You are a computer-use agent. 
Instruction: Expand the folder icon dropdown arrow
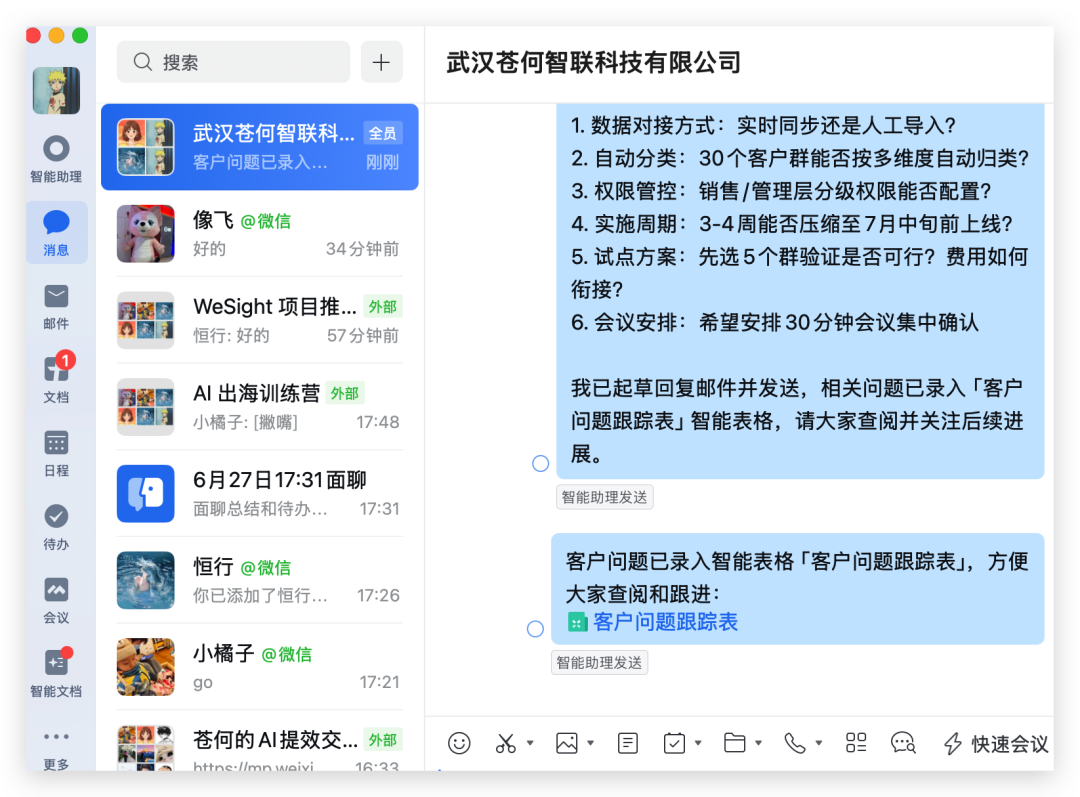pyautogui.click(x=758, y=743)
